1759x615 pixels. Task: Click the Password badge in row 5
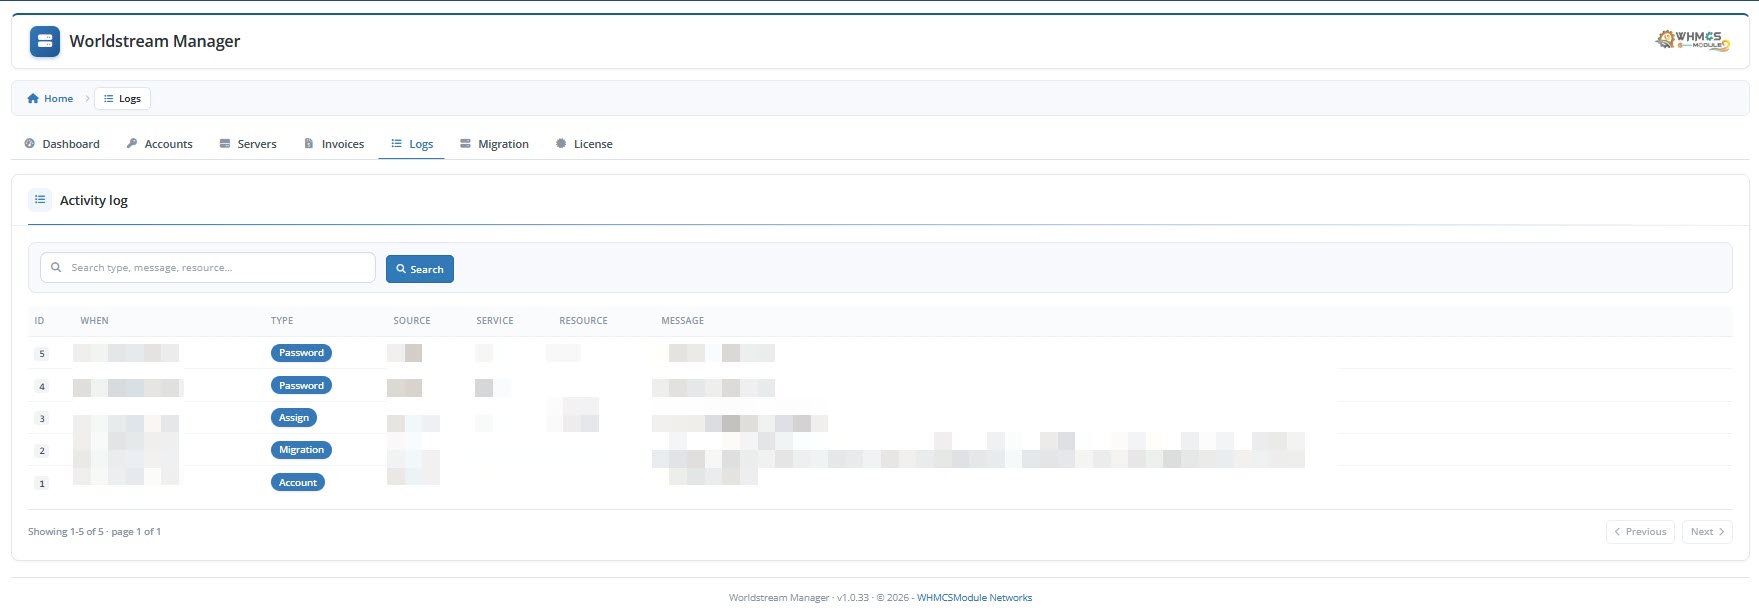click(x=302, y=353)
